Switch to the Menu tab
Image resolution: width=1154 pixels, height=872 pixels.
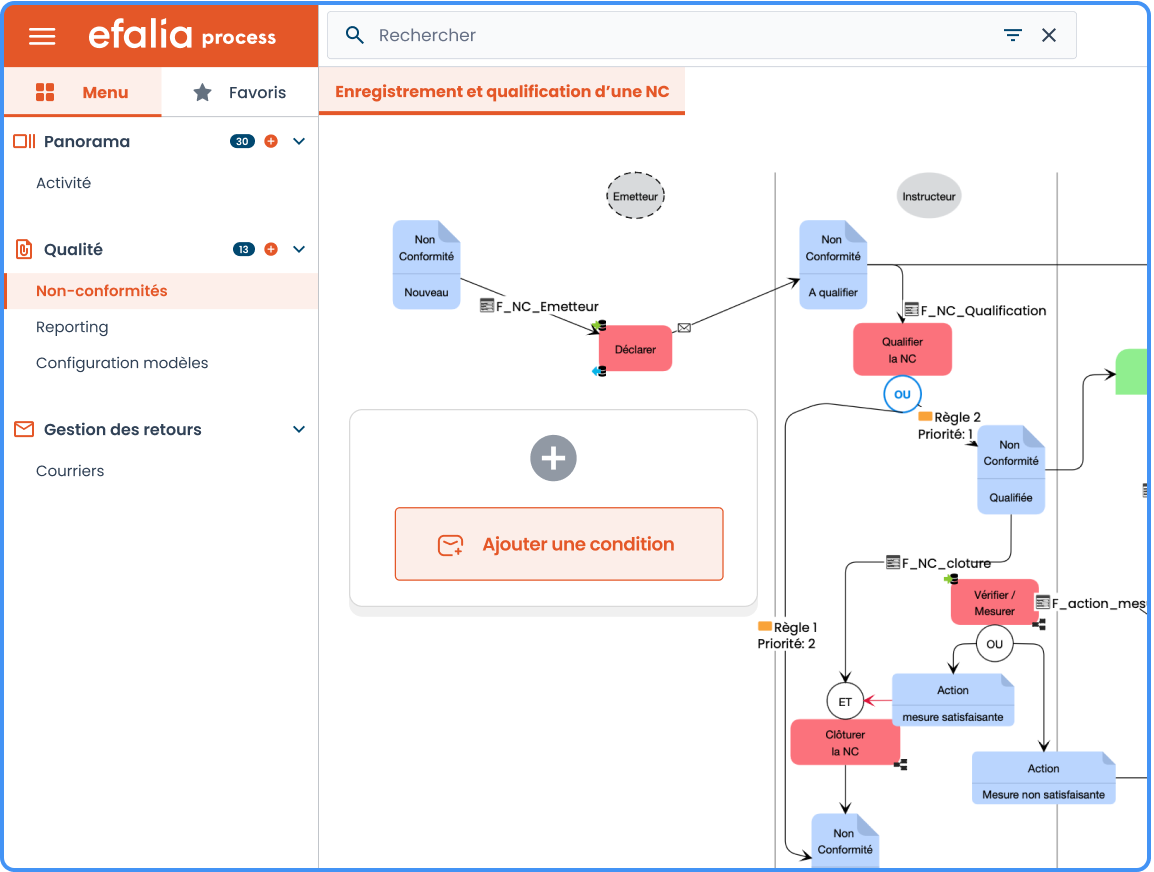pos(82,92)
